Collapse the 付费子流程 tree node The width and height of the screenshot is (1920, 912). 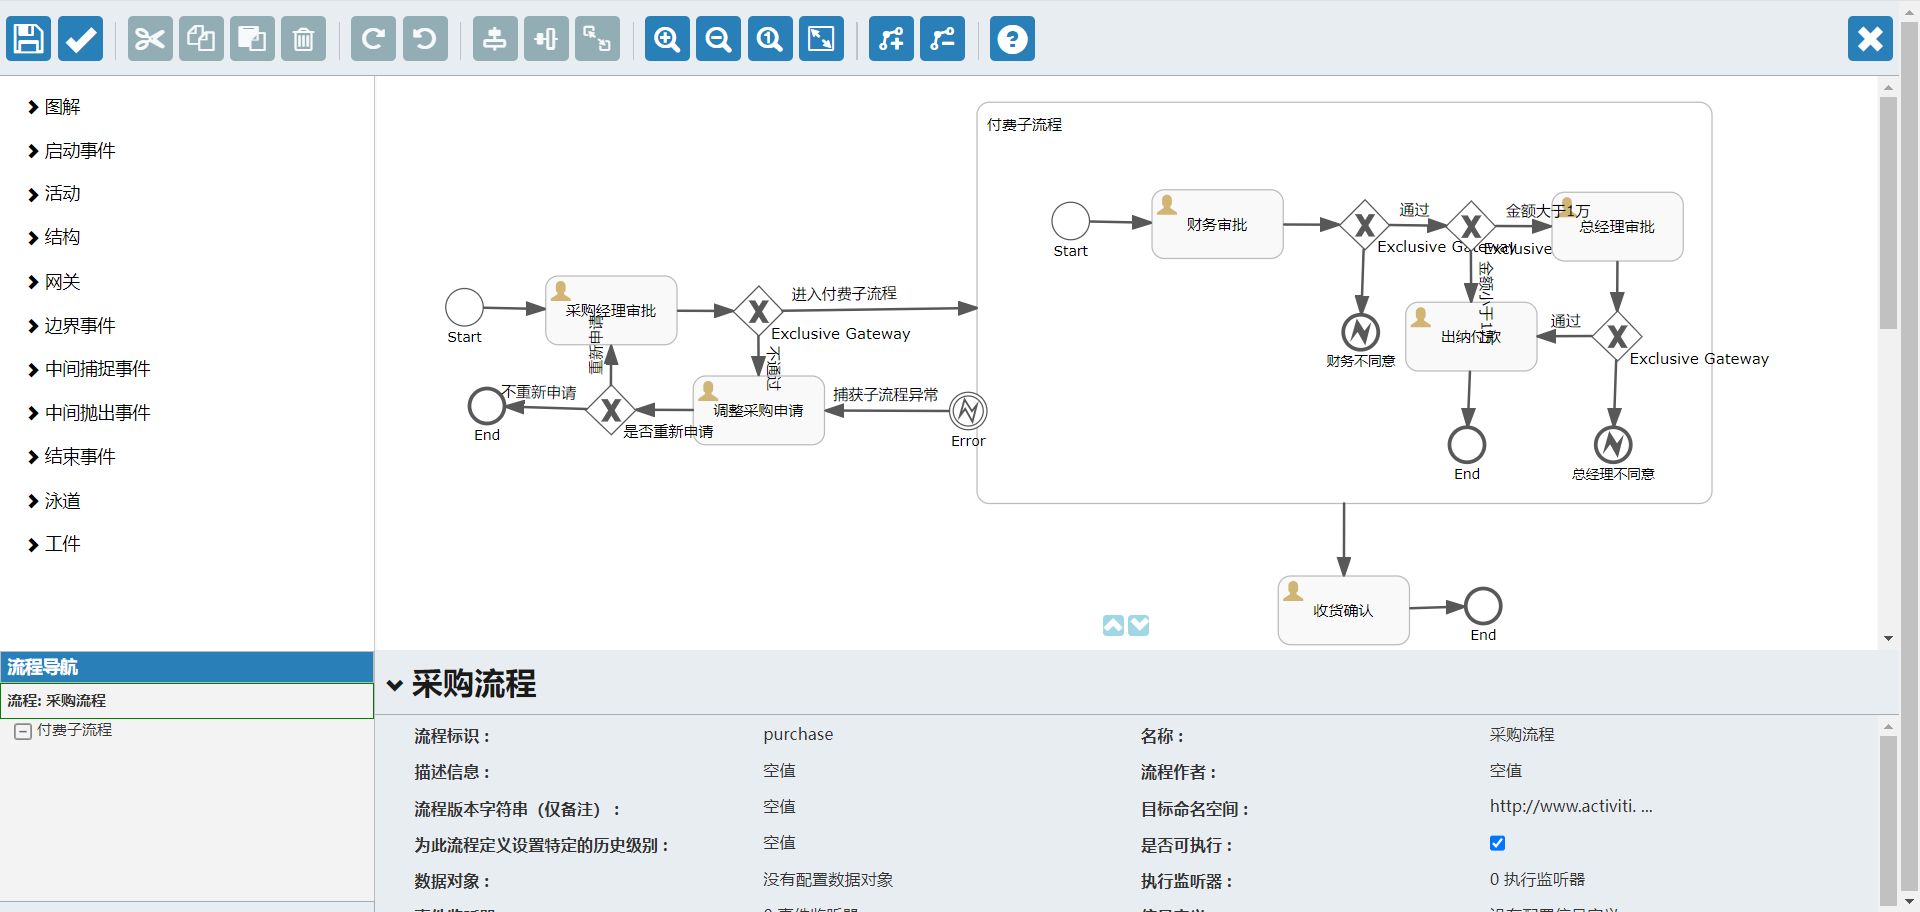[23, 731]
